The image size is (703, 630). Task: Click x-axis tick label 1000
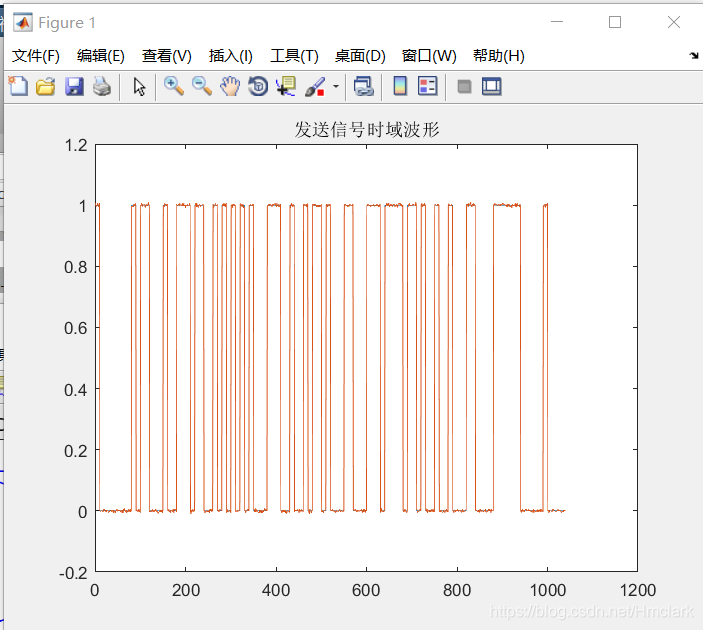tap(547, 590)
